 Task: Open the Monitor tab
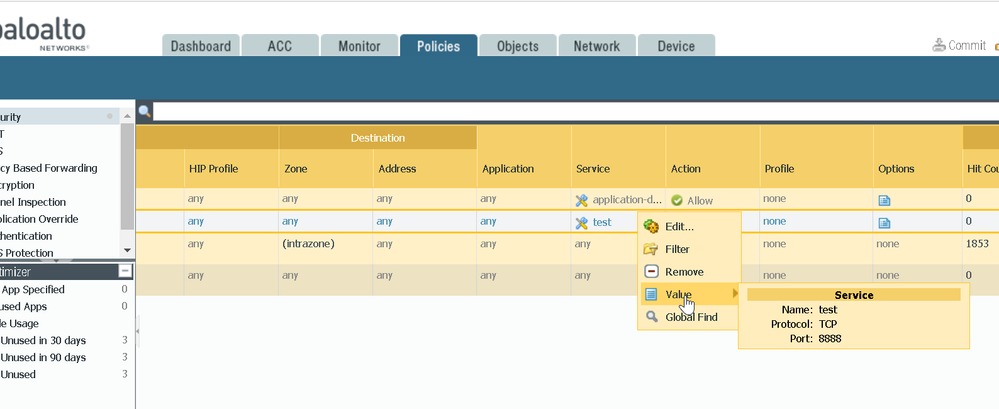359,46
